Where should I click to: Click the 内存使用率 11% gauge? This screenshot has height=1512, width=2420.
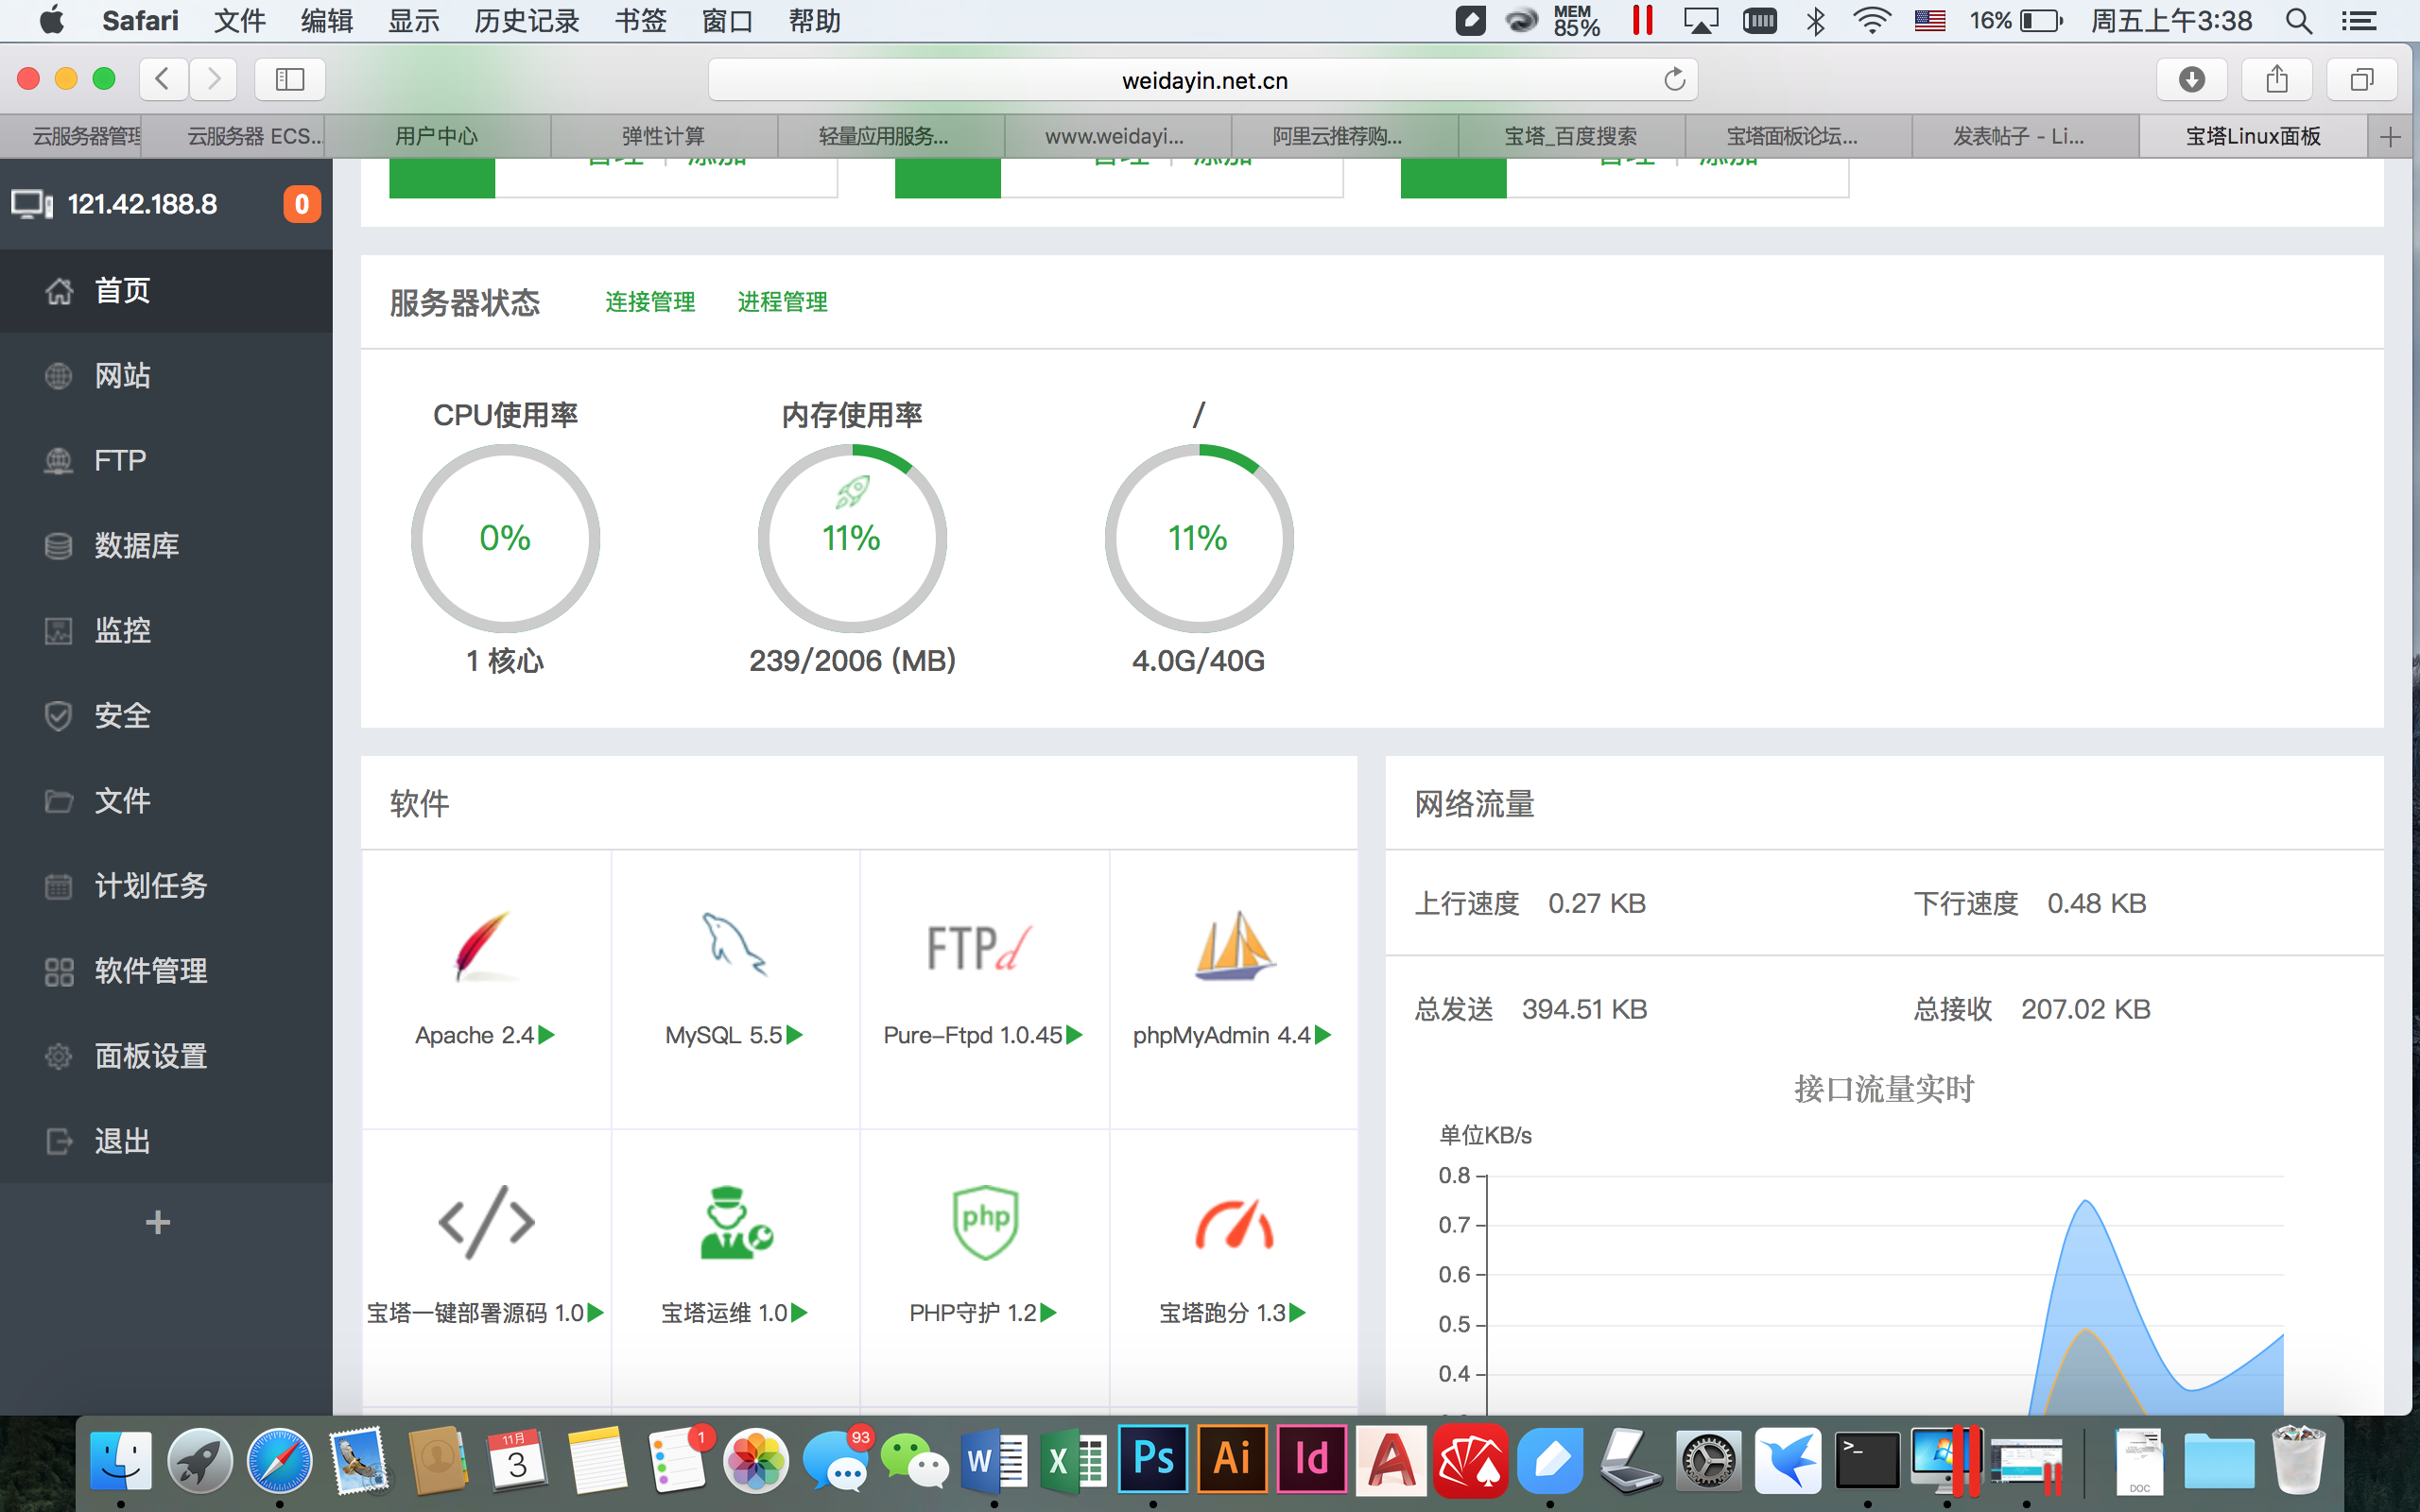(852, 538)
